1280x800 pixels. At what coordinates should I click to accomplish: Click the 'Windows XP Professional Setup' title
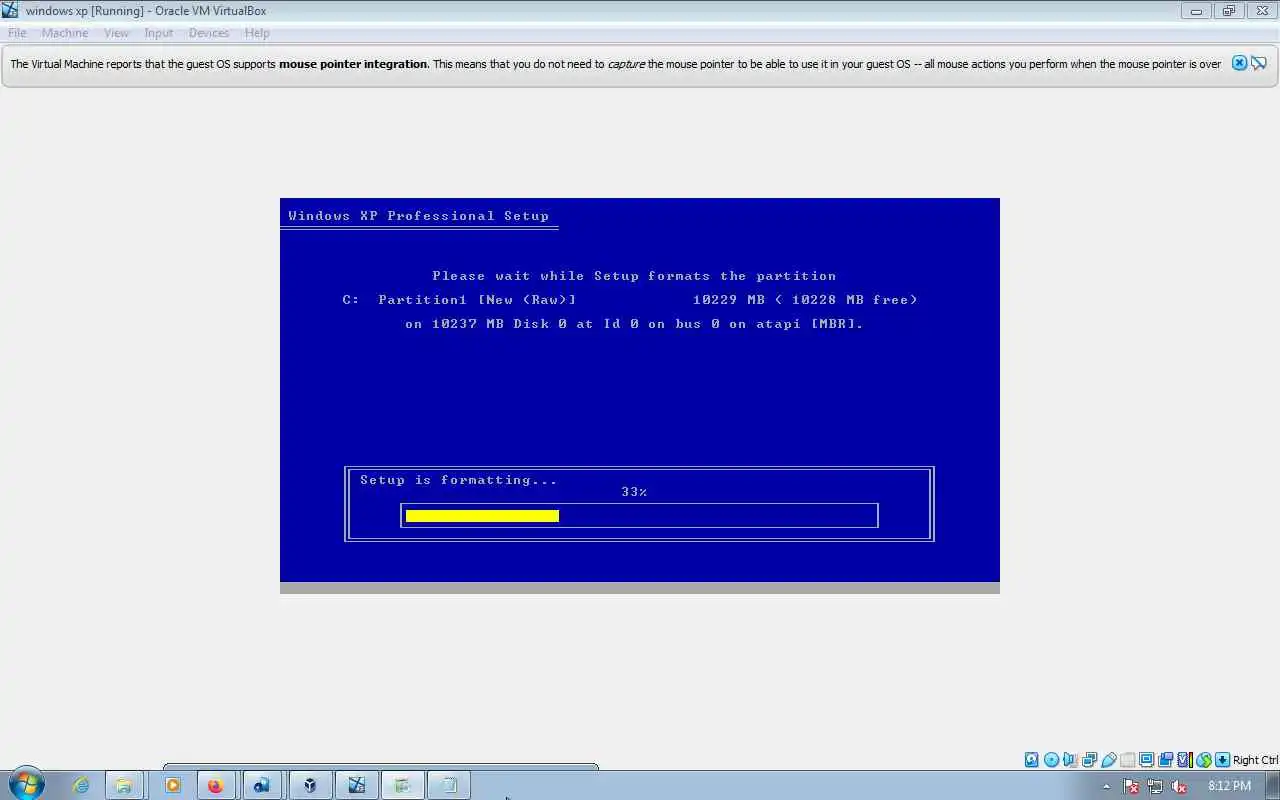(418, 216)
